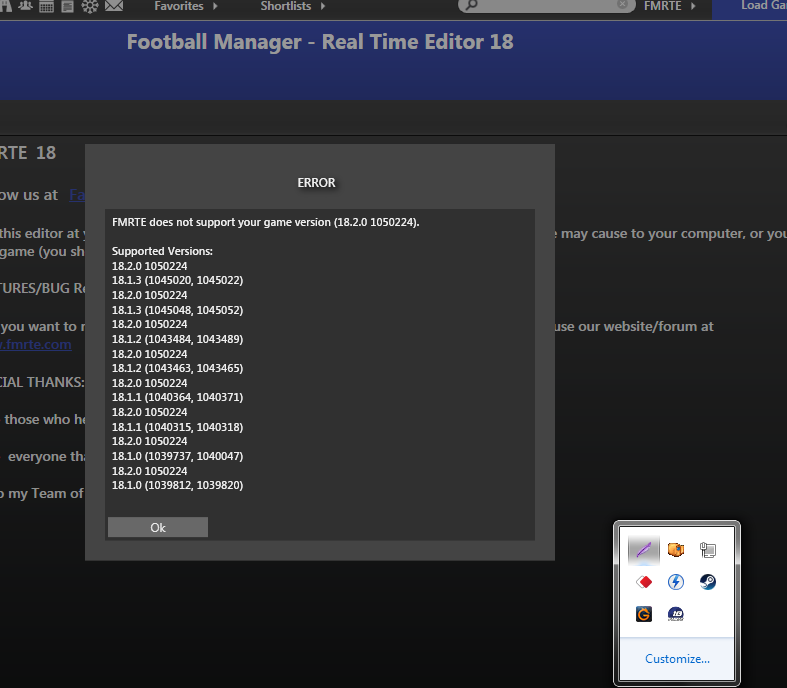This screenshot has height=688, width=787.
Task: Open the snowflake freezer icon
Action: [x=90, y=7]
